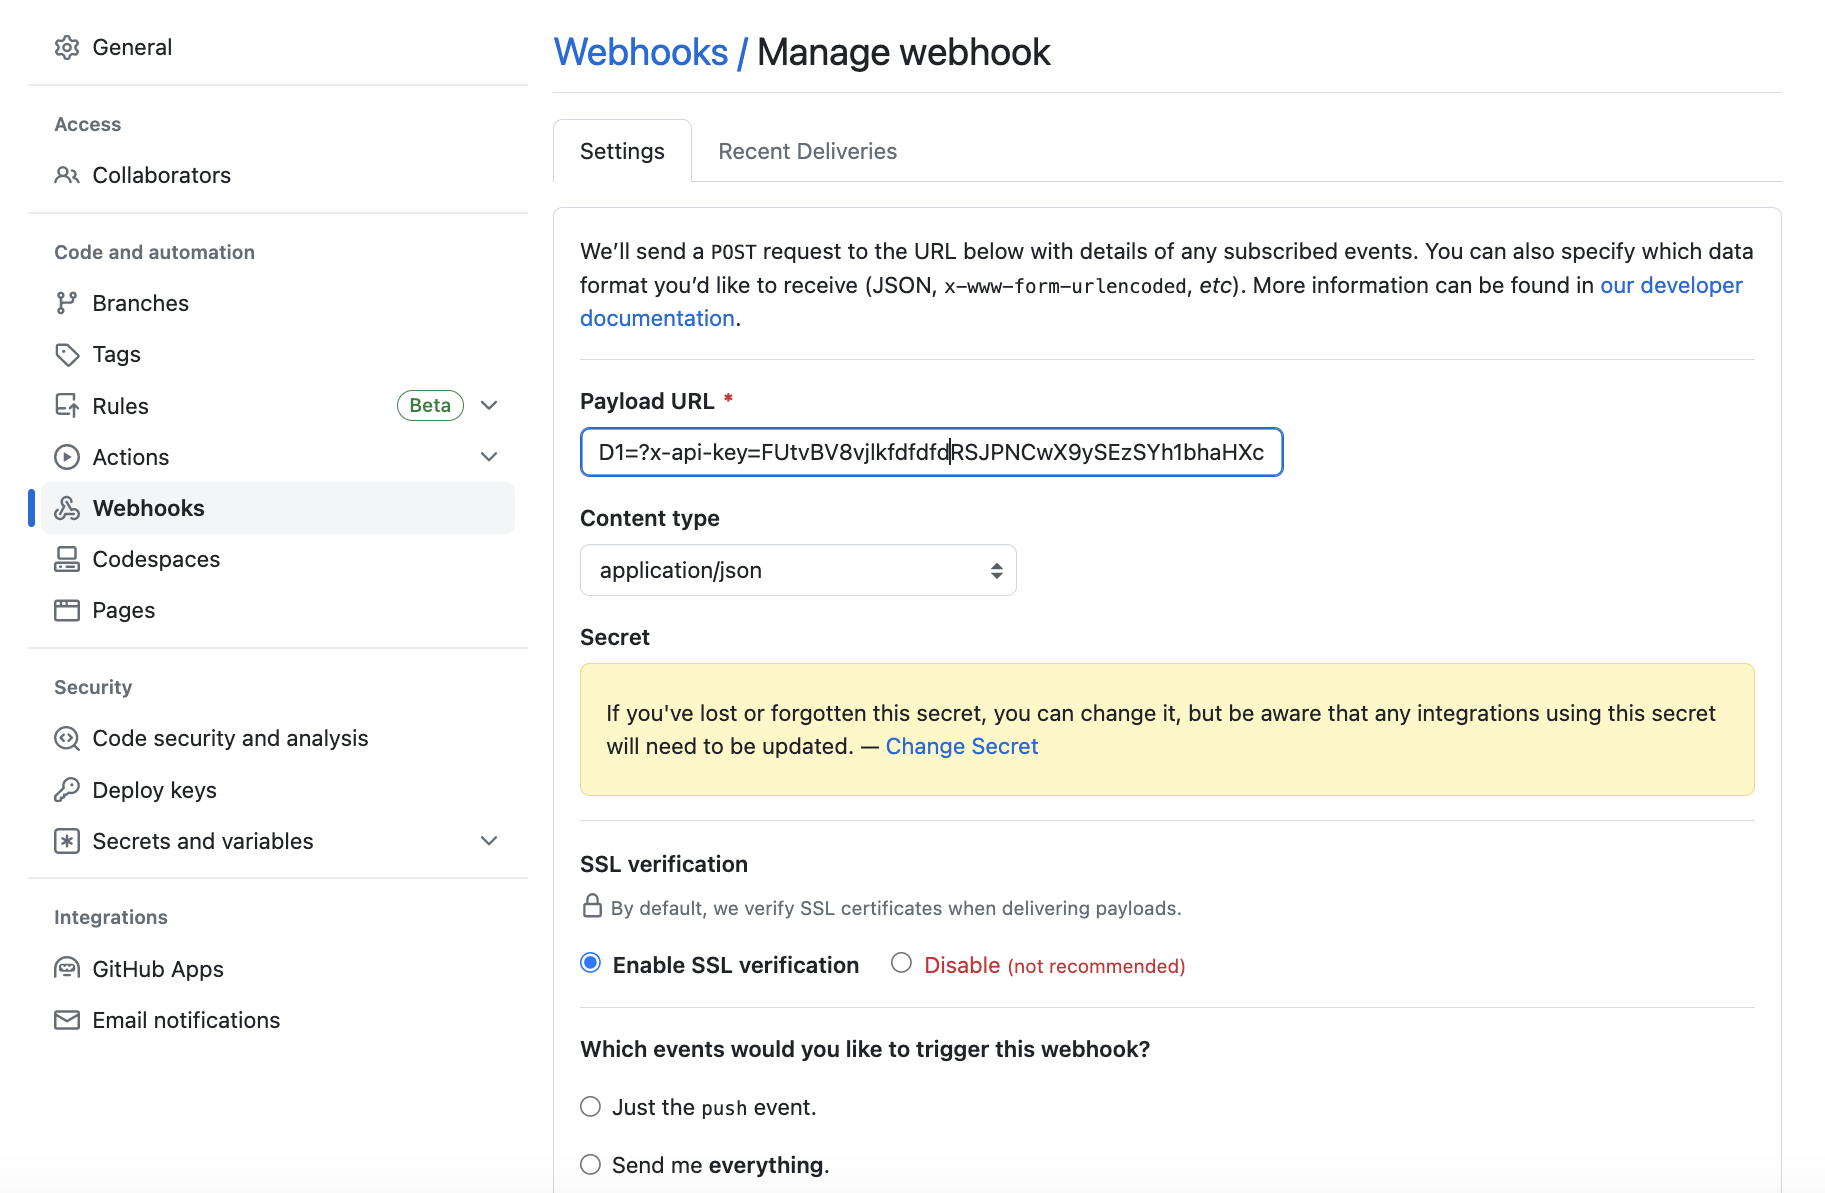The image size is (1825, 1193).
Task: Open the Settings tab
Action: pos(622,151)
